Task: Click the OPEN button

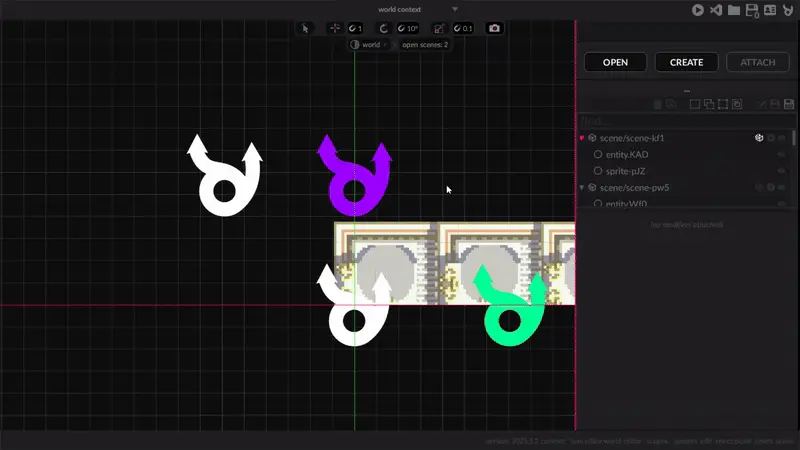Action: pos(615,62)
